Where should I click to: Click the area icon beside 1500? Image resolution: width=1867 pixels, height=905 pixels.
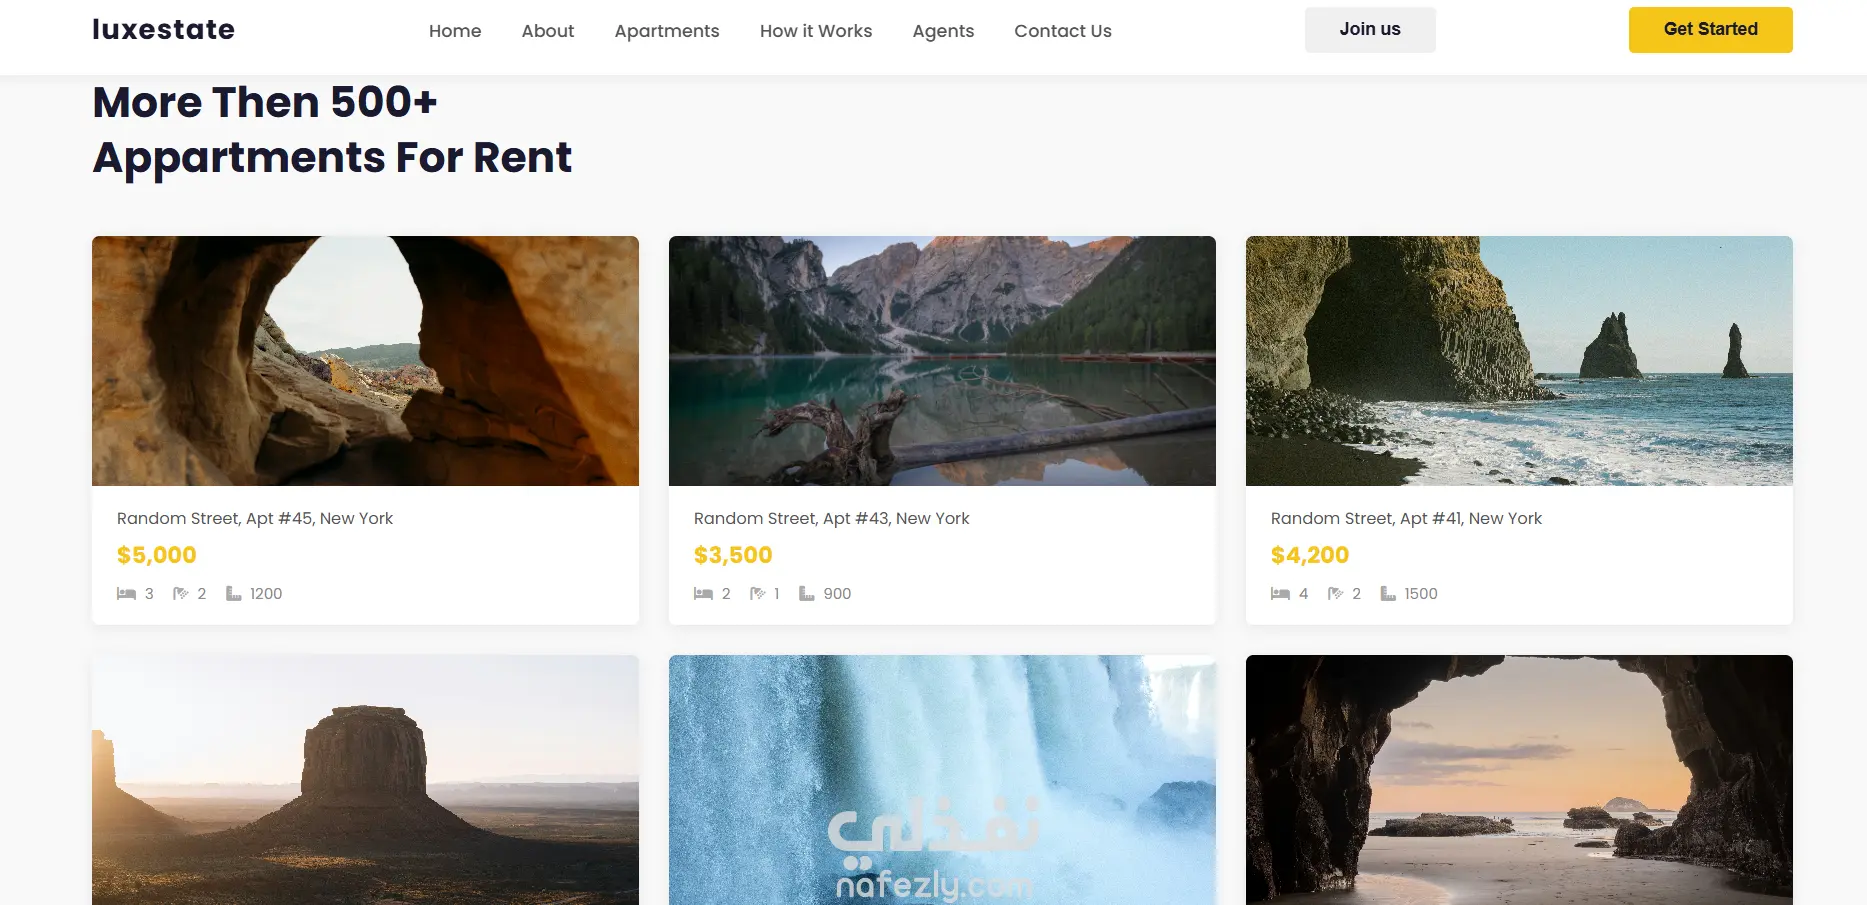click(1388, 594)
